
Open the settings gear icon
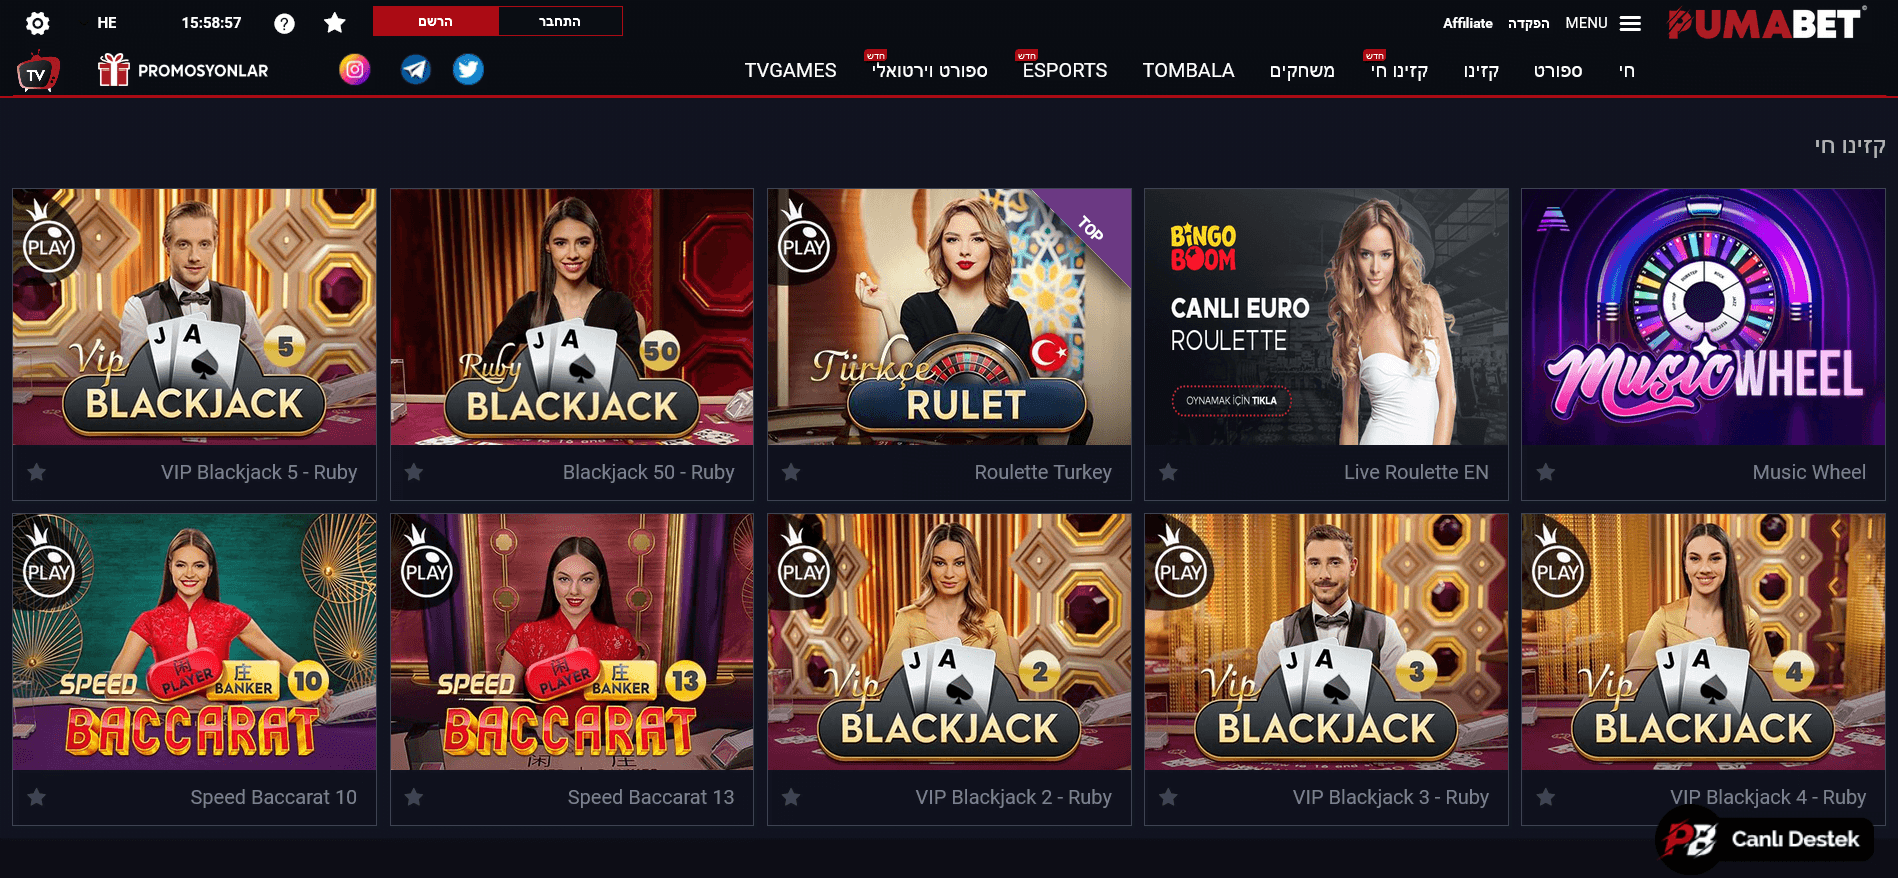pos(38,23)
